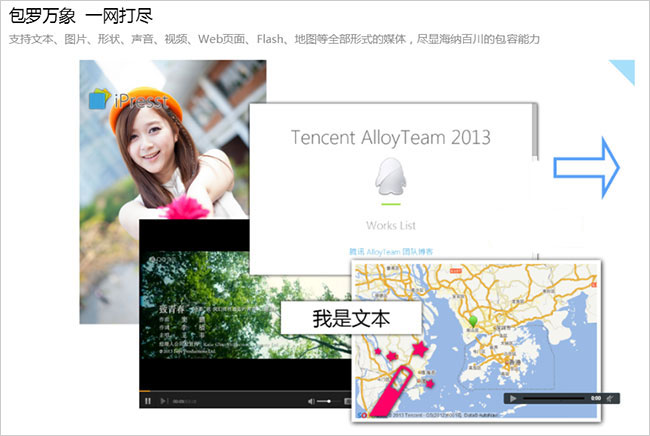Adjust the video volume slider

point(325,401)
